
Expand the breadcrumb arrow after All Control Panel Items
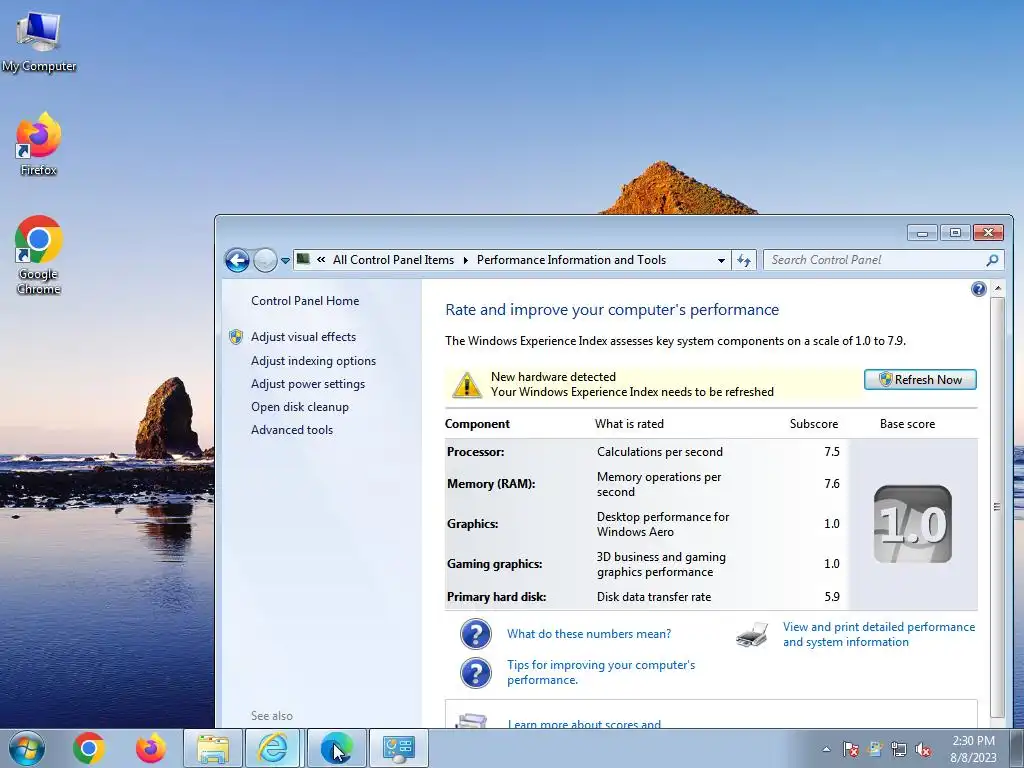[x=466, y=260]
